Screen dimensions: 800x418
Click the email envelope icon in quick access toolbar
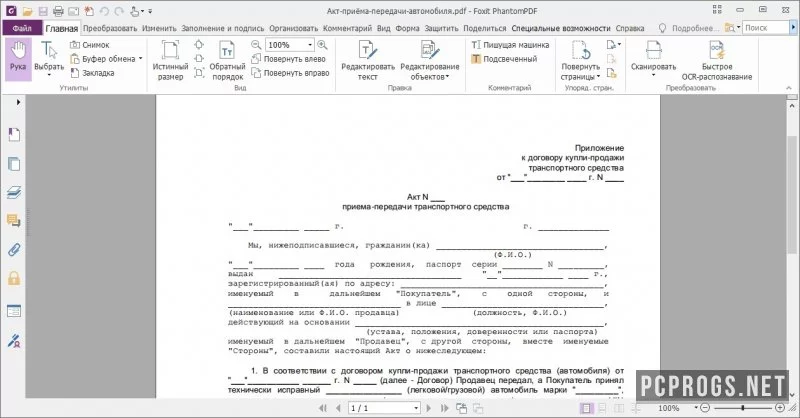pyautogui.click(x=73, y=11)
